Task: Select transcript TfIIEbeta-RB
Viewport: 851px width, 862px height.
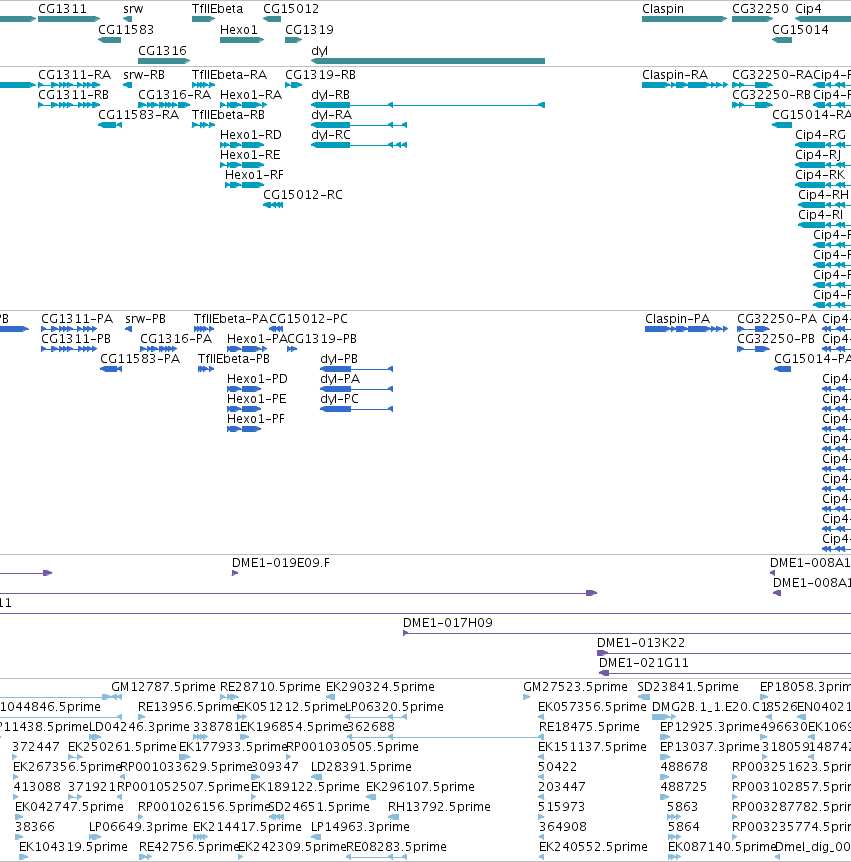Action: point(228,115)
